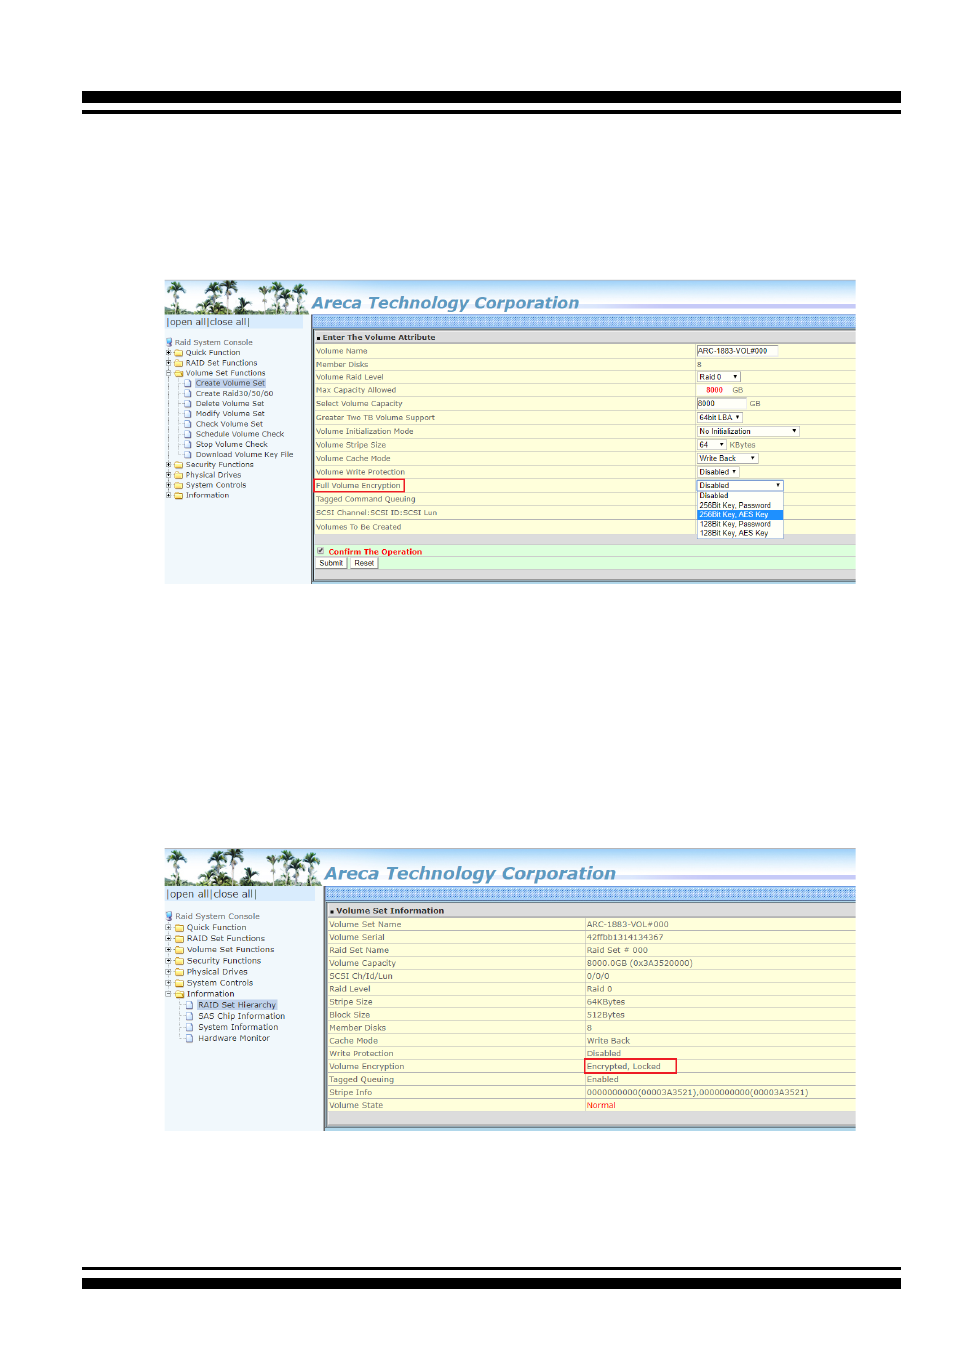Collapse Volume Set Functions tree node, top screenshot

point(168,373)
